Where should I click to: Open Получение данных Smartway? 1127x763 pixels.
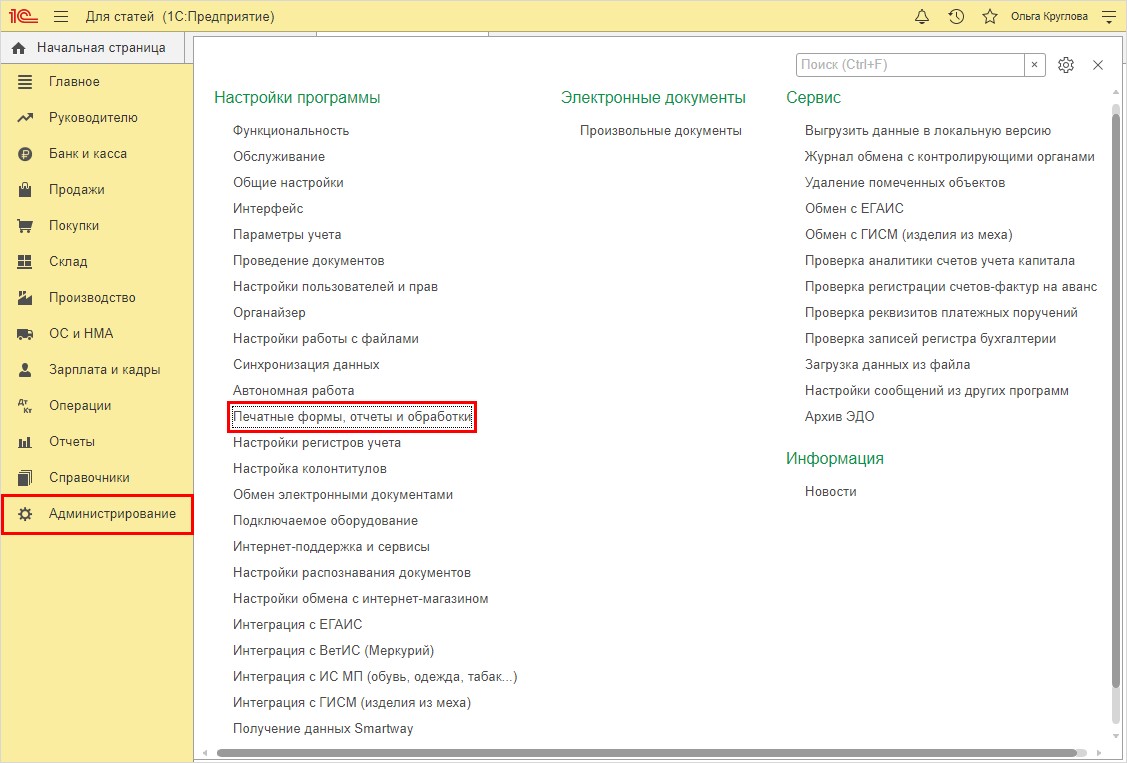[323, 729]
